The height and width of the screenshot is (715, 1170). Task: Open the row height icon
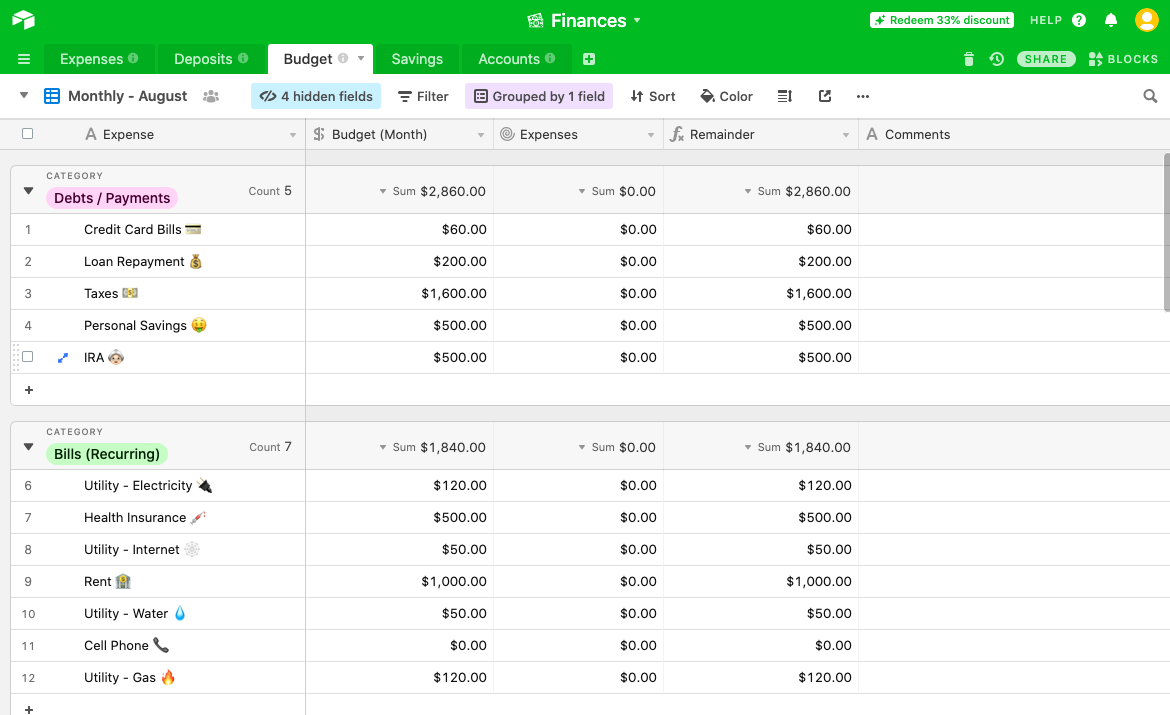click(785, 96)
